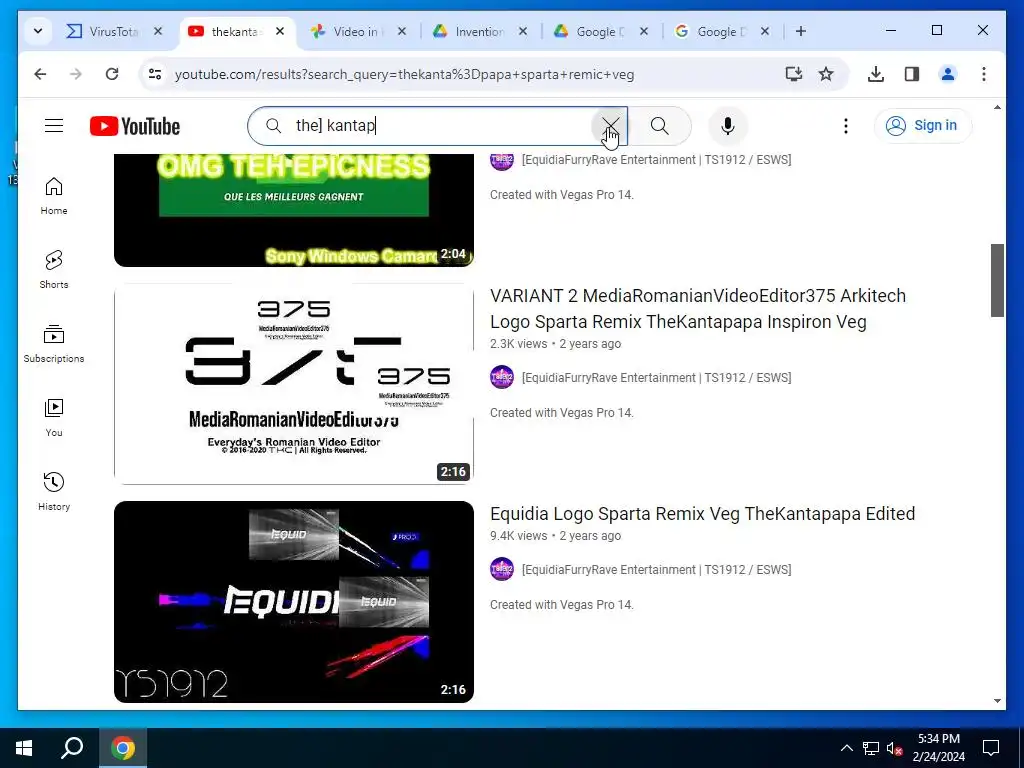This screenshot has height=768, width=1024.
Task: Click the address bar URL
Action: click(404, 74)
